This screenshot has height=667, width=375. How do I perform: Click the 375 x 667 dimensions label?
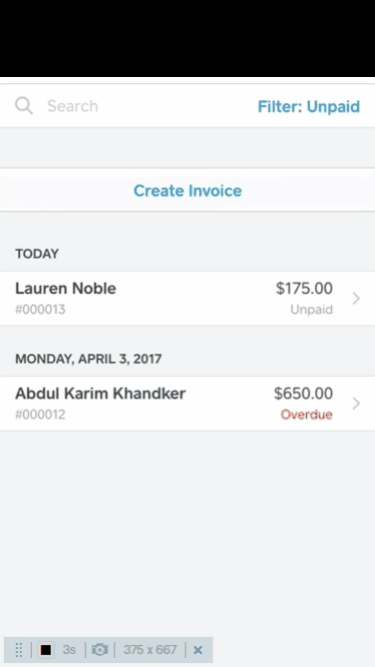(x=150, y=650)
